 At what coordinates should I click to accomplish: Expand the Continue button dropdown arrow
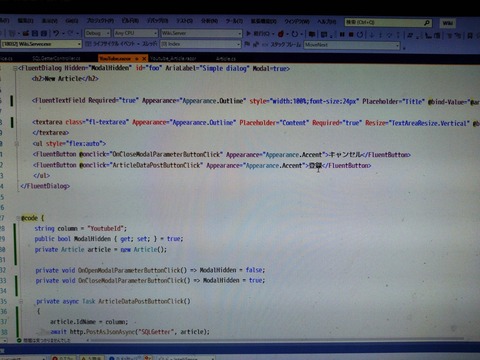(x=273, y=34)
